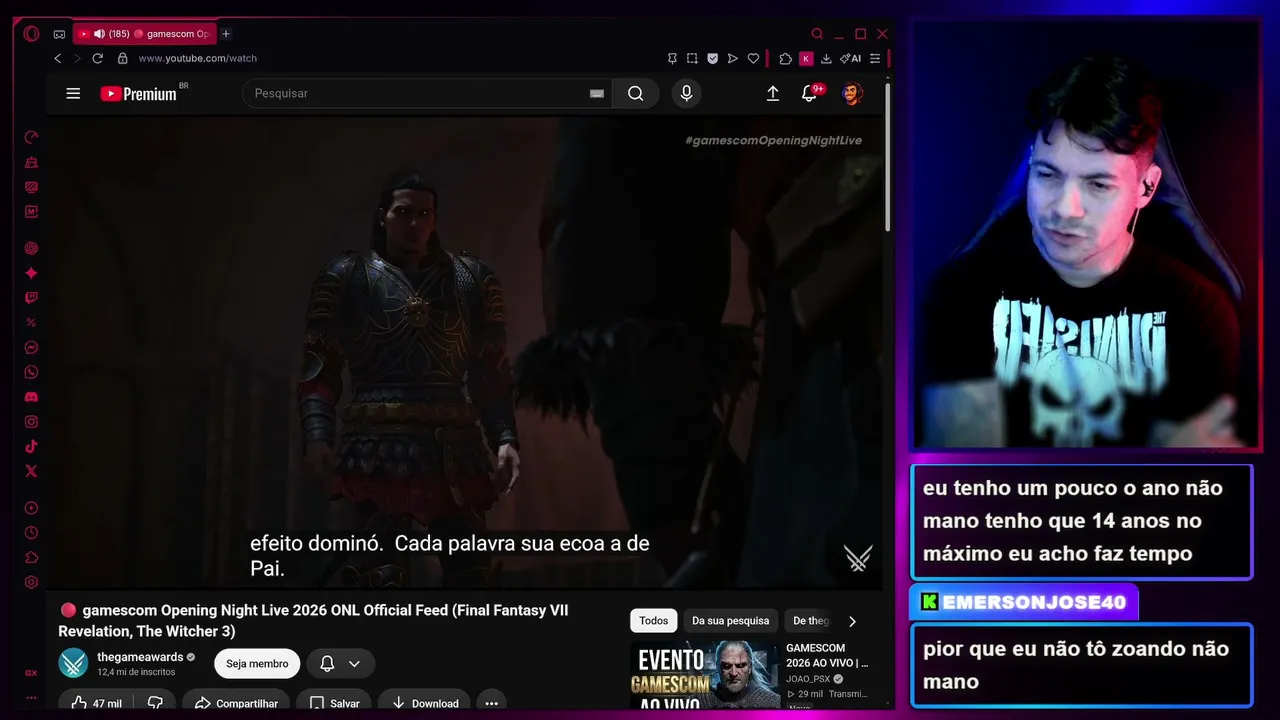
Task: Open the sidebar three-dots setup menu
Action: pos(31,697)
